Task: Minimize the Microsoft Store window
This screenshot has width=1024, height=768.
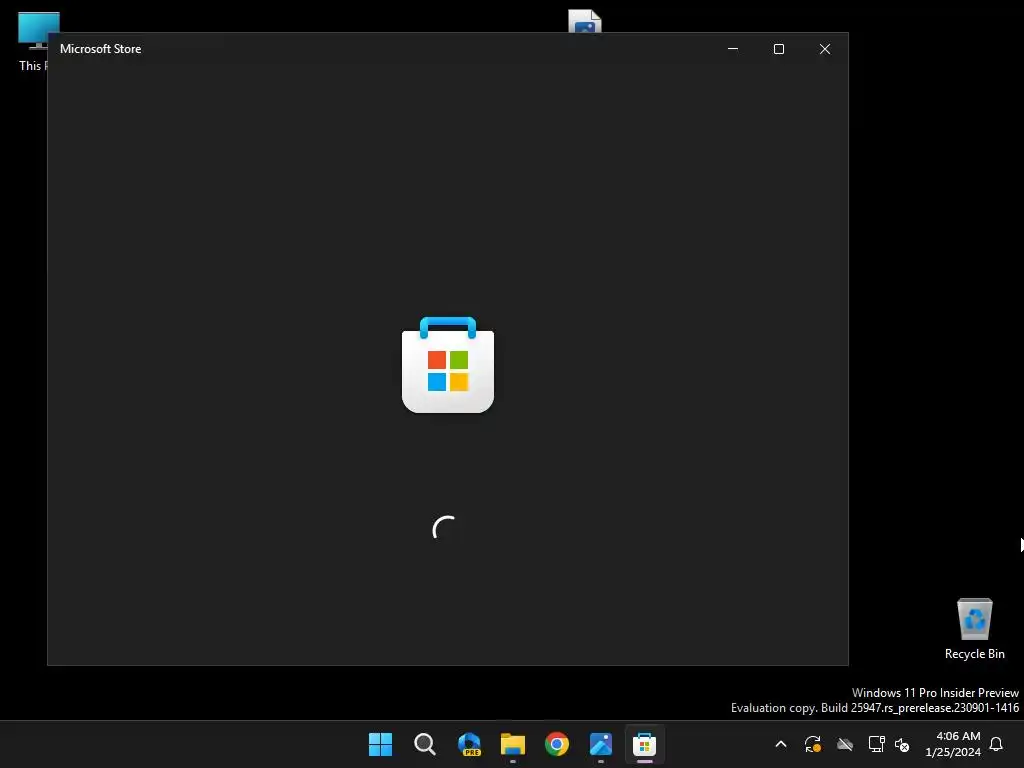Action: coord(733,49)
